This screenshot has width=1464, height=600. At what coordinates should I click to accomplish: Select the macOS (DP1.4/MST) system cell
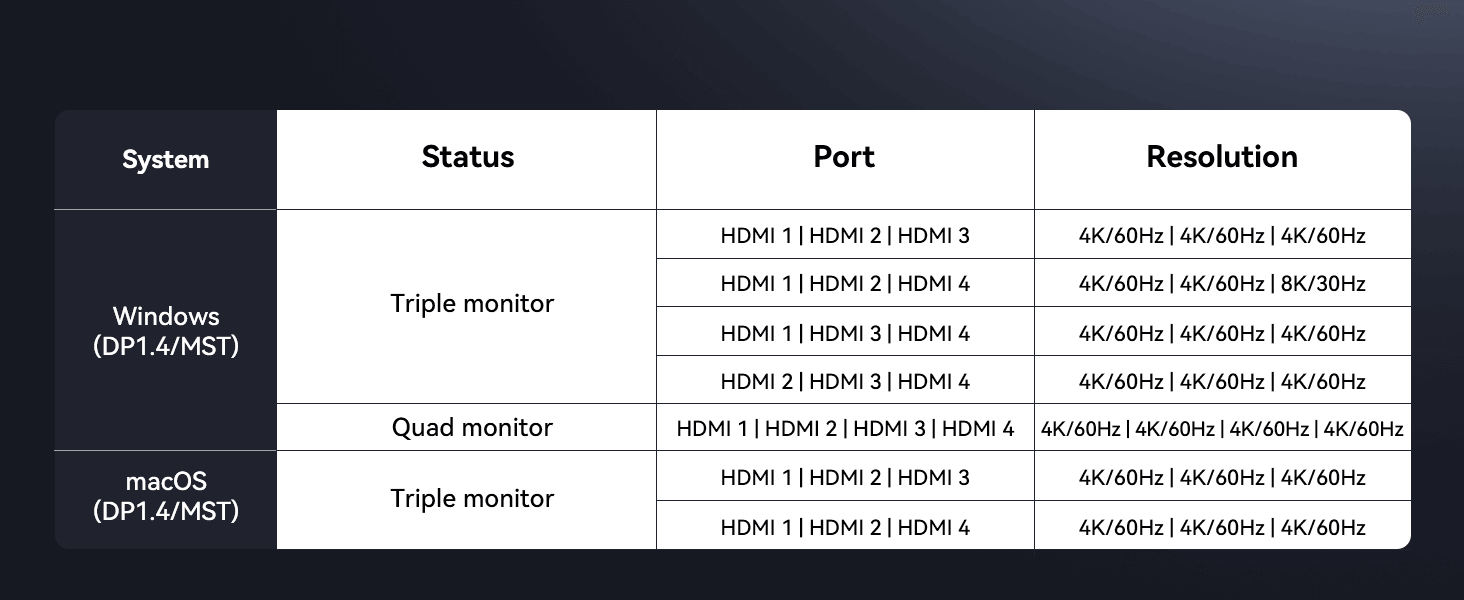click(x=165, y=497)
